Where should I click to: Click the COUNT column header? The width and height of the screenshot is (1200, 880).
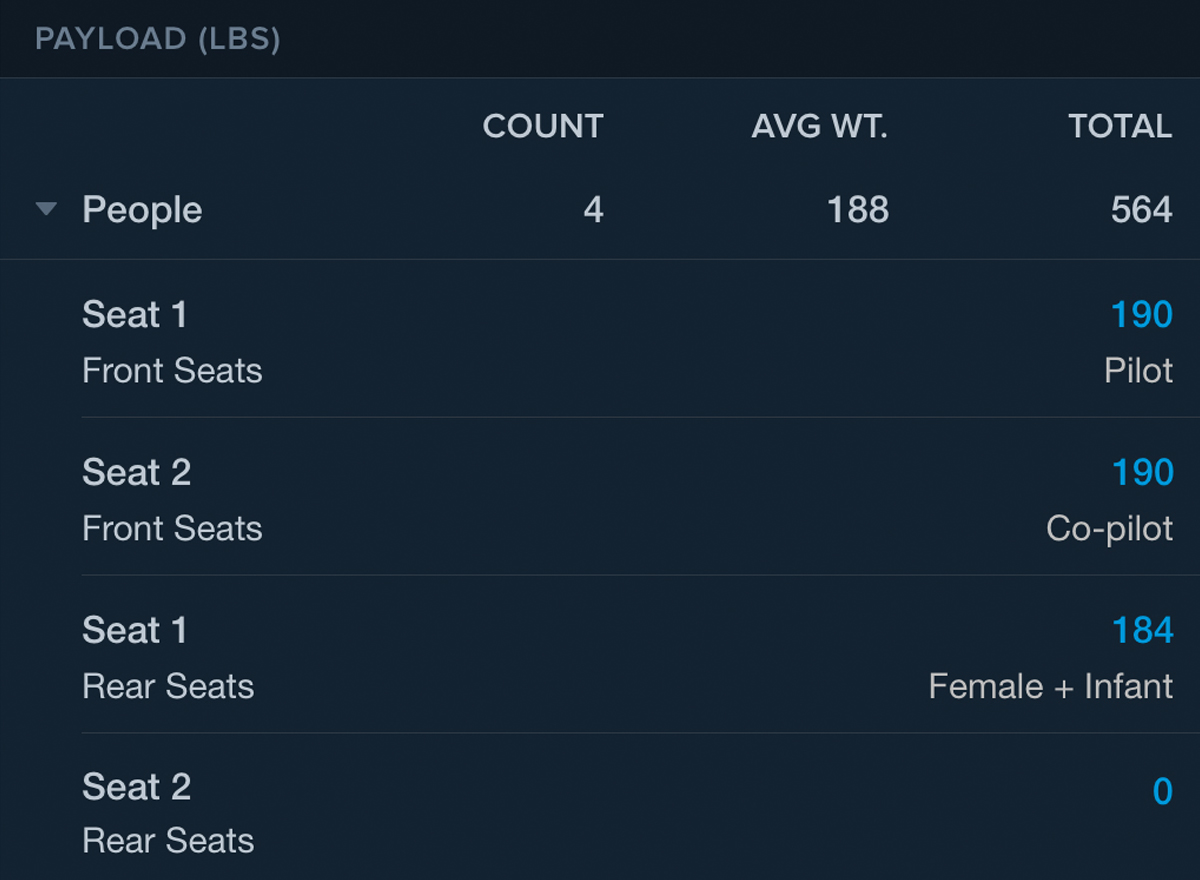(543, 127)
